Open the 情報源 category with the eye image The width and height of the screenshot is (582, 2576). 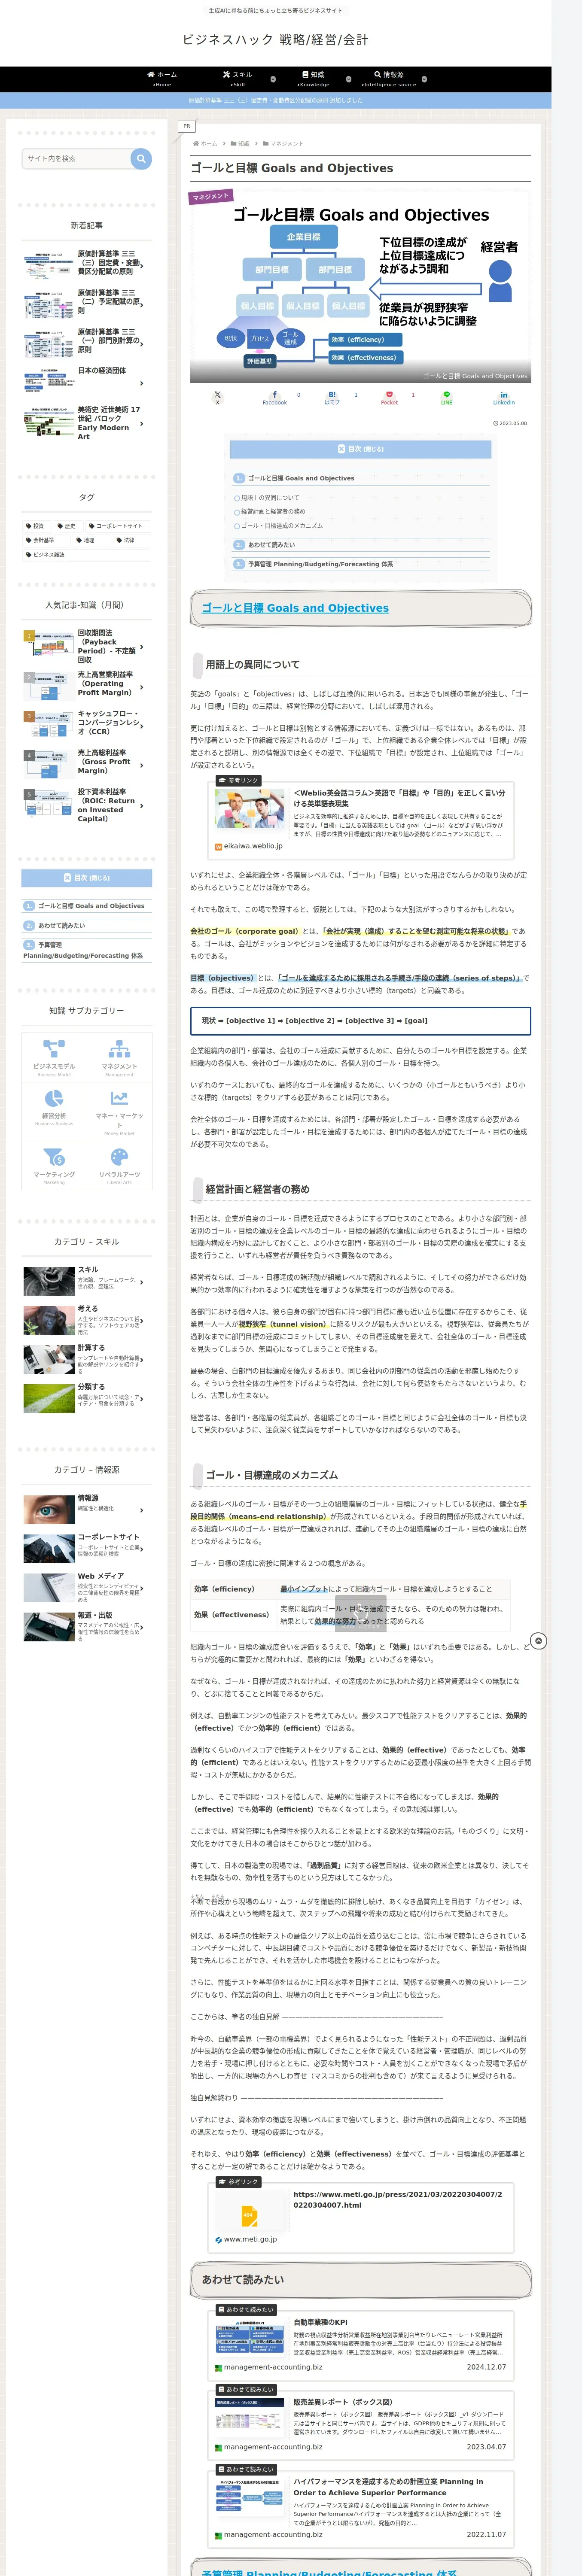tap(87, 1509)
